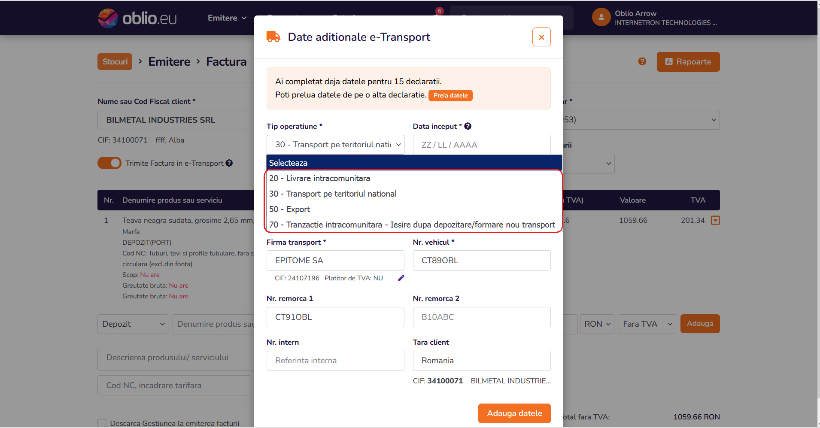Click the orange question mark icon near Rapoarte
This screenshot has width=820, height=428.
(x=642, y=61)
